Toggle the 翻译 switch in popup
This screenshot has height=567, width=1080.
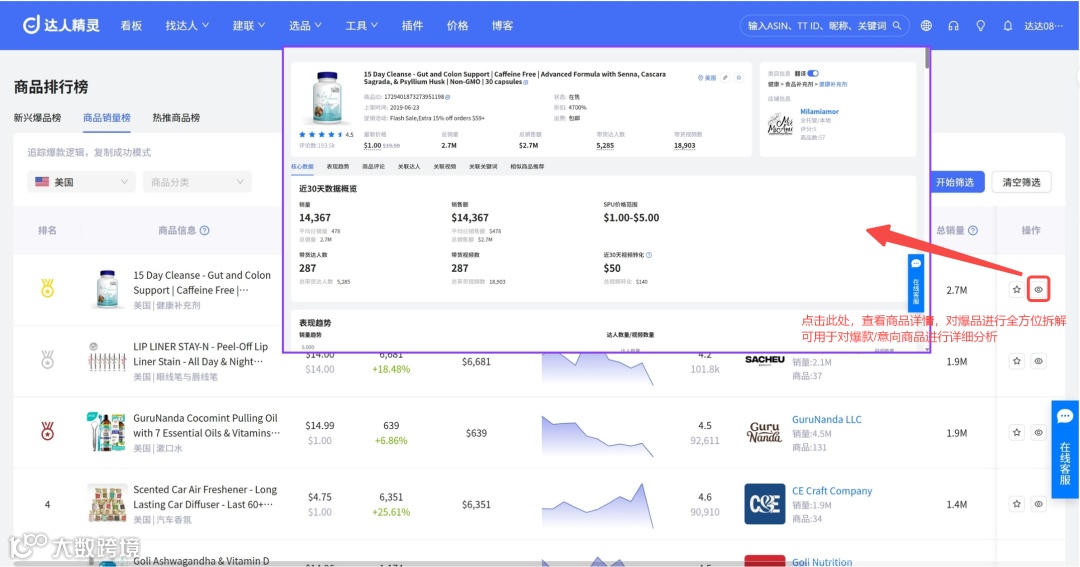coord(813,74)
